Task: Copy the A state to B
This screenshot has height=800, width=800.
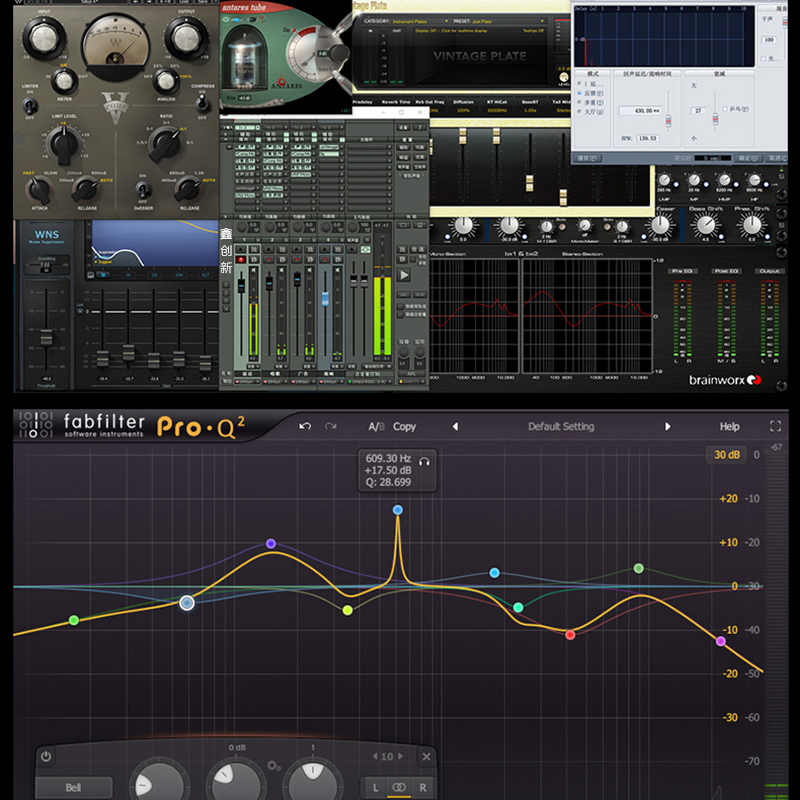Action: pyautogui.click(x=405, y=427)
